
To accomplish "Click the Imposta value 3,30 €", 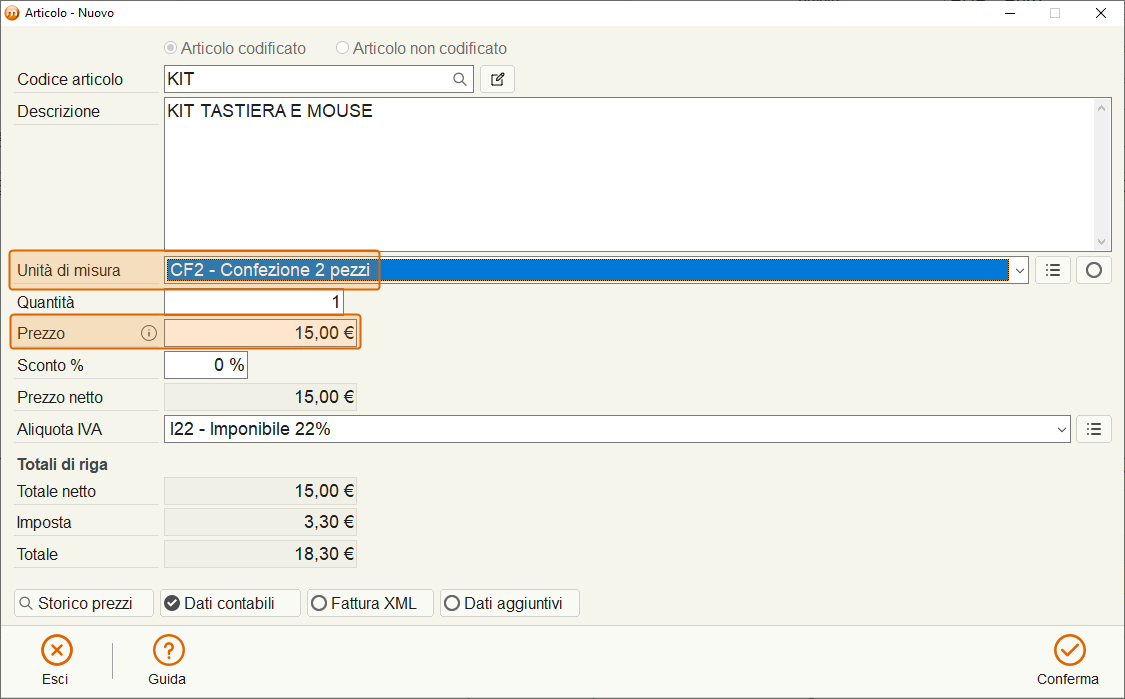I will 260,522.
